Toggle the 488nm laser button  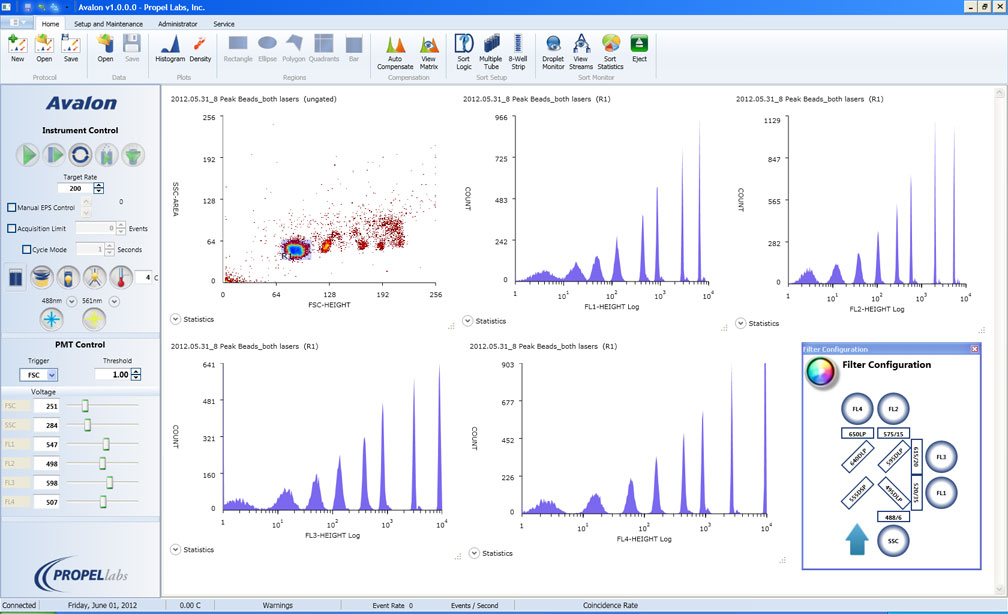pos(51,319)
